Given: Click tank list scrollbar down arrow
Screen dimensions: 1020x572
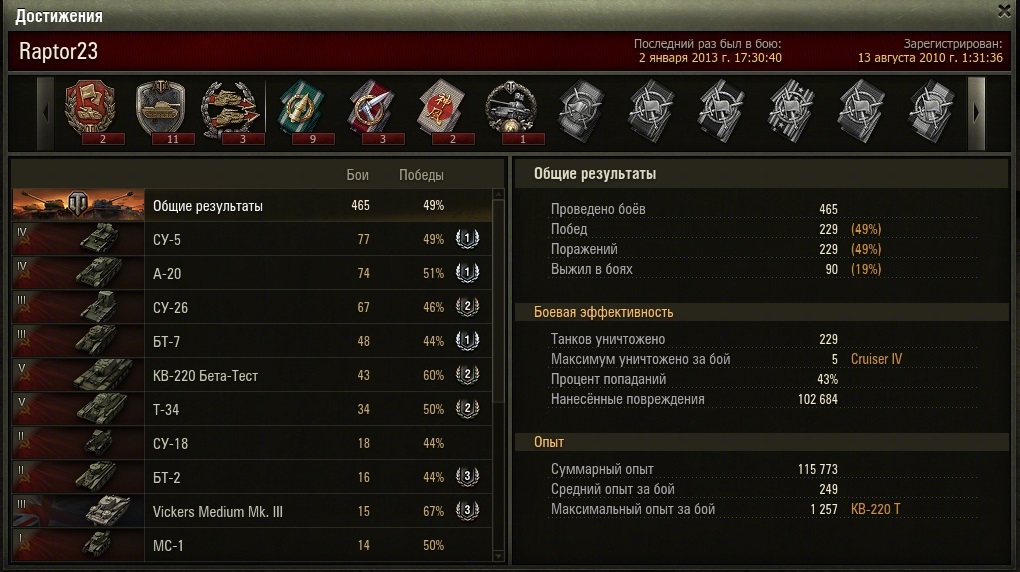Looking at the screenshot, I should tap(499, 556).
